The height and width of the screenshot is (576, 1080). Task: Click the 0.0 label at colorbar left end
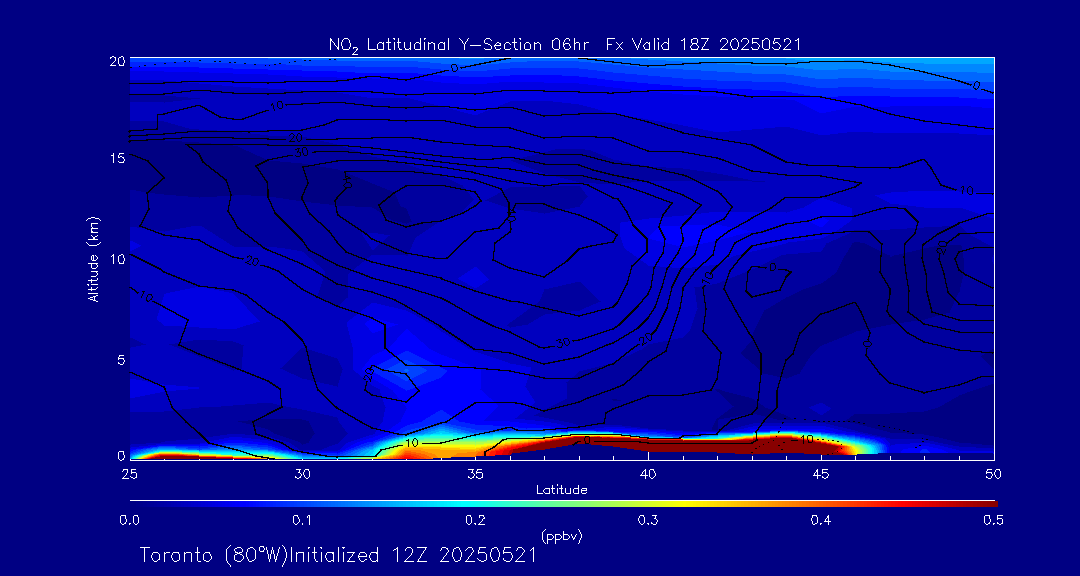click(129, 520)
